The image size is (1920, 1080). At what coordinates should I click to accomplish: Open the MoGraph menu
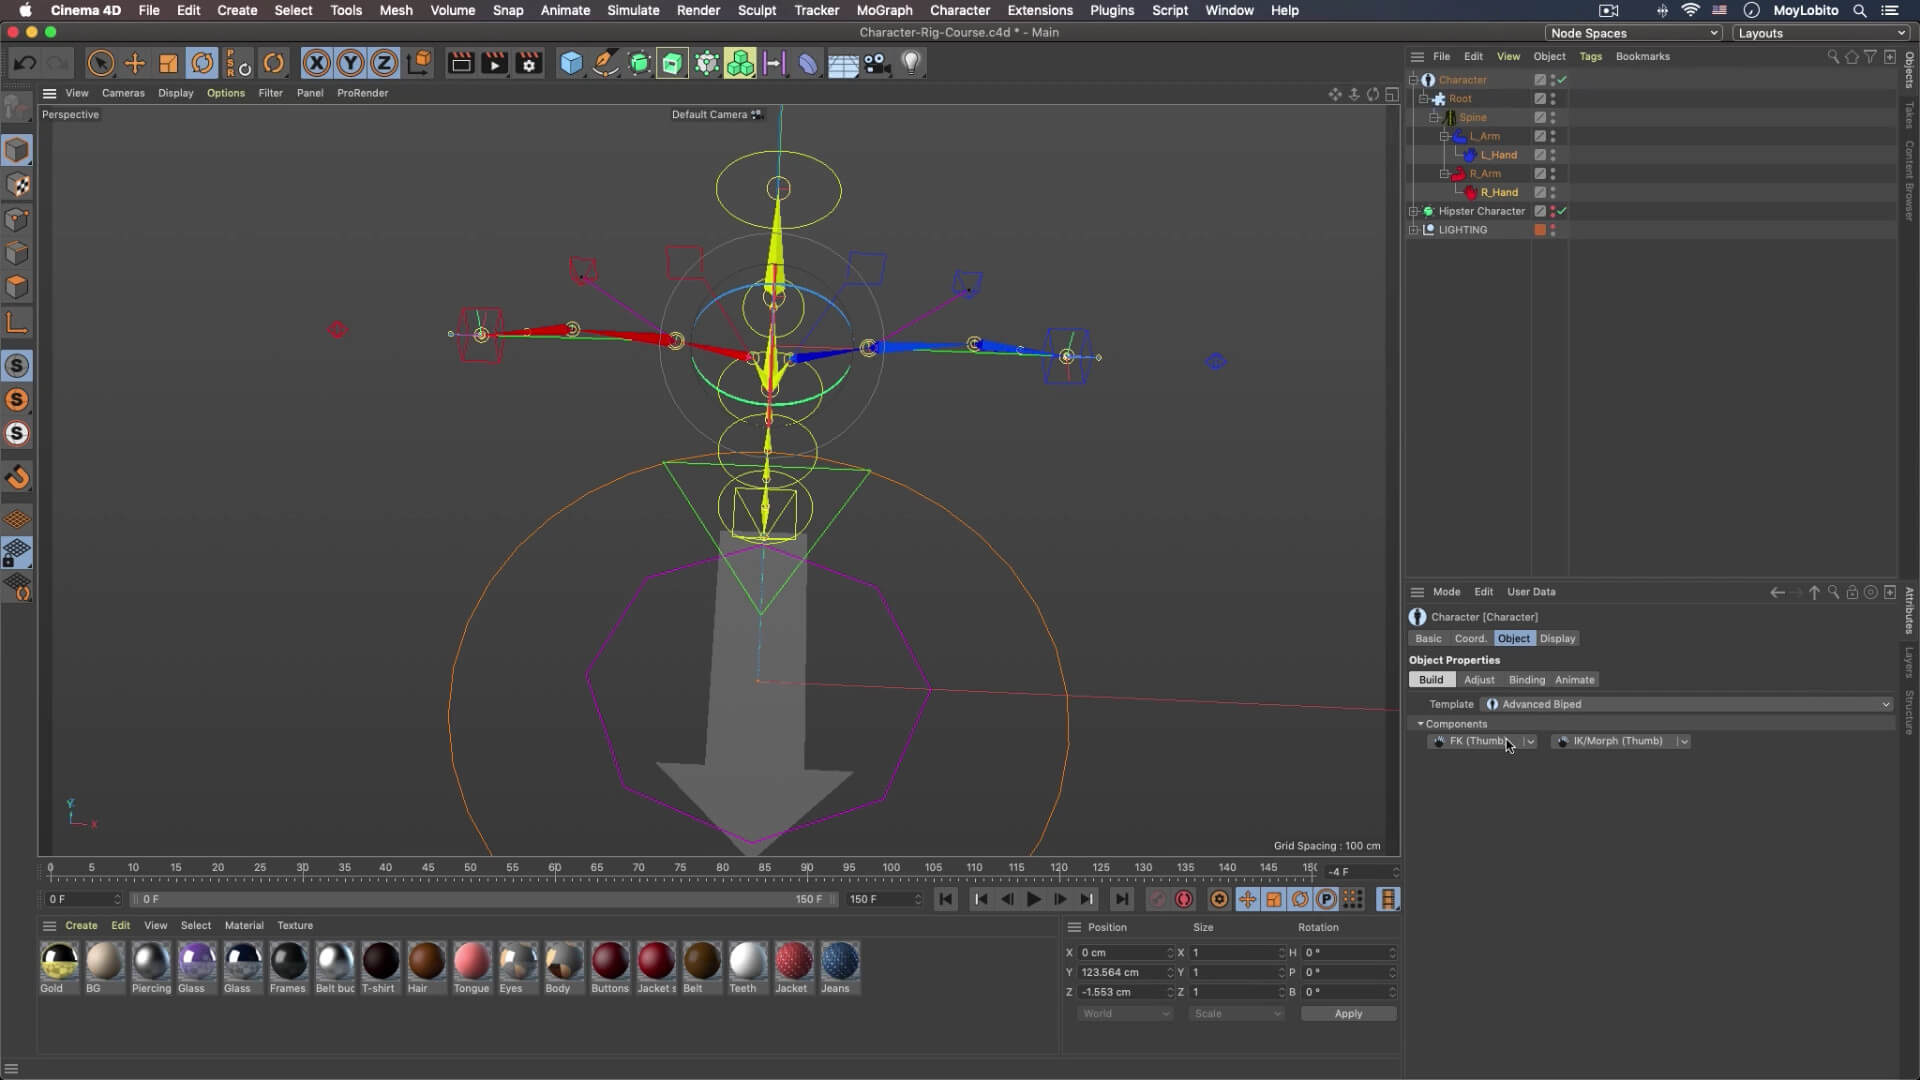(883, 10)
